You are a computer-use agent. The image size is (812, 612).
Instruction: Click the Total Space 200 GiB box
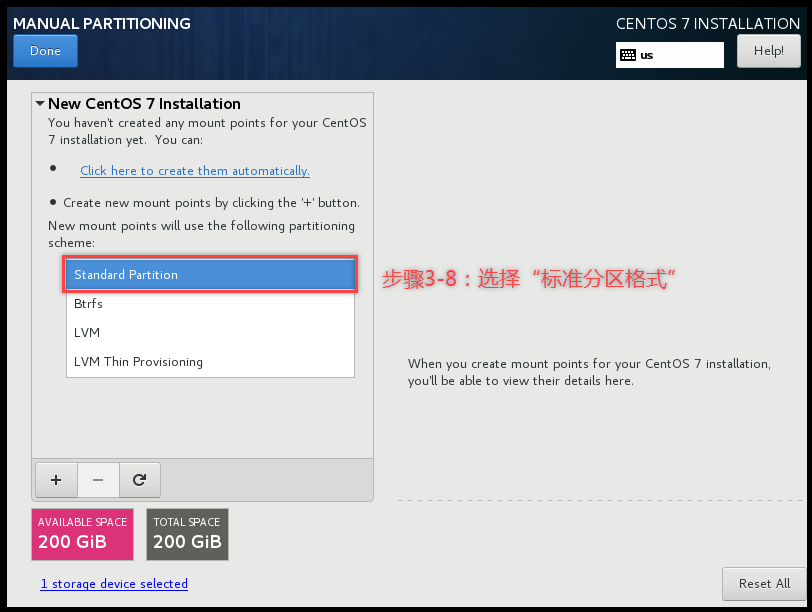tap(187, 534)
